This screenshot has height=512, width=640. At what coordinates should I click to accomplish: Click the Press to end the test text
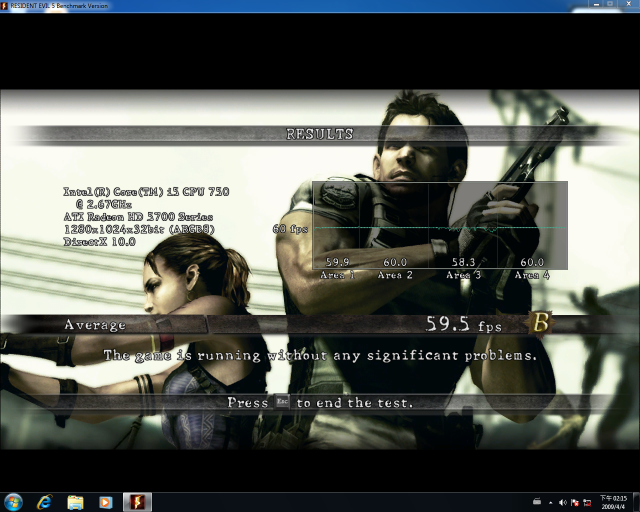320,403
